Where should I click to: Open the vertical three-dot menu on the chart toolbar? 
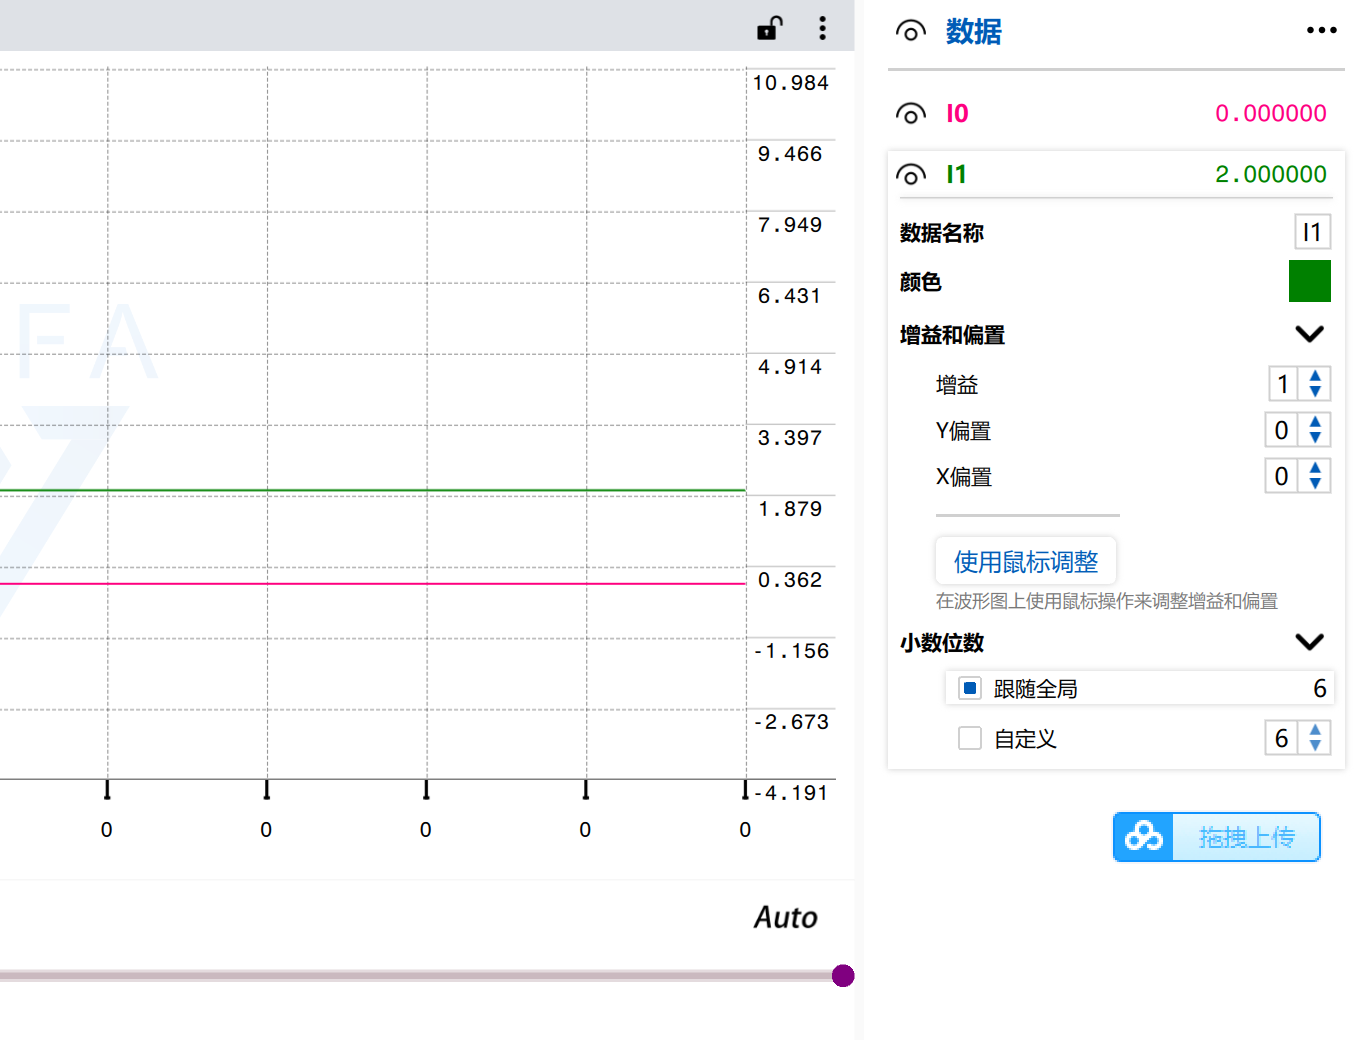point(822,28)
